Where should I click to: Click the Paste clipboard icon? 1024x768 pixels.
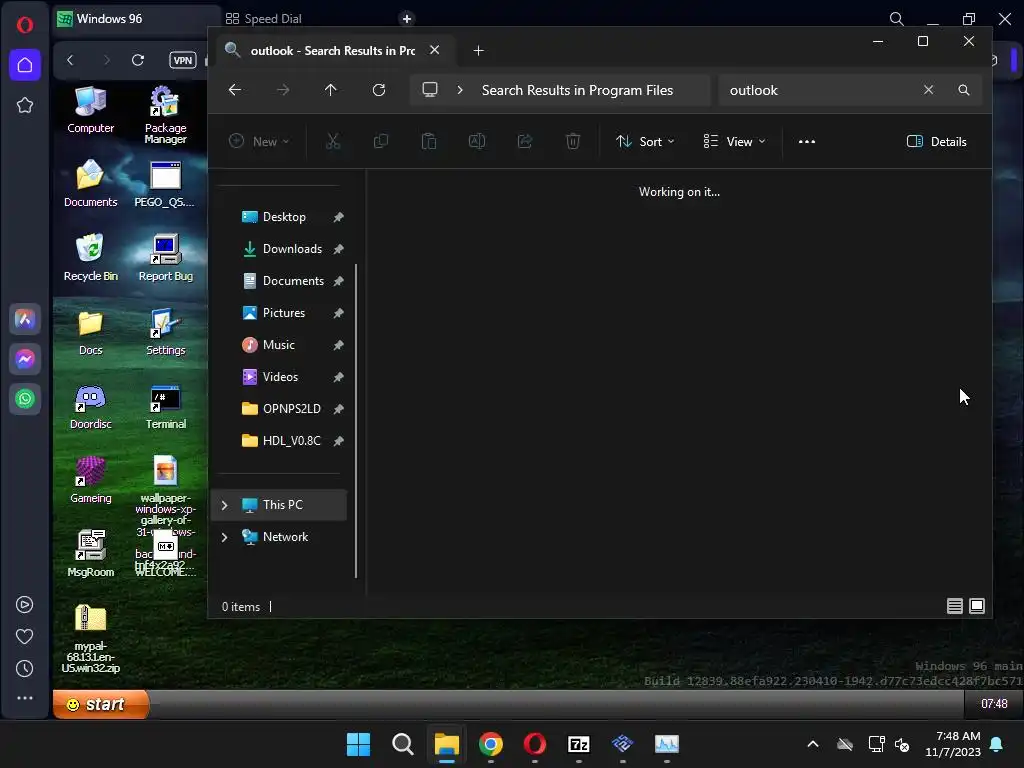429,141
